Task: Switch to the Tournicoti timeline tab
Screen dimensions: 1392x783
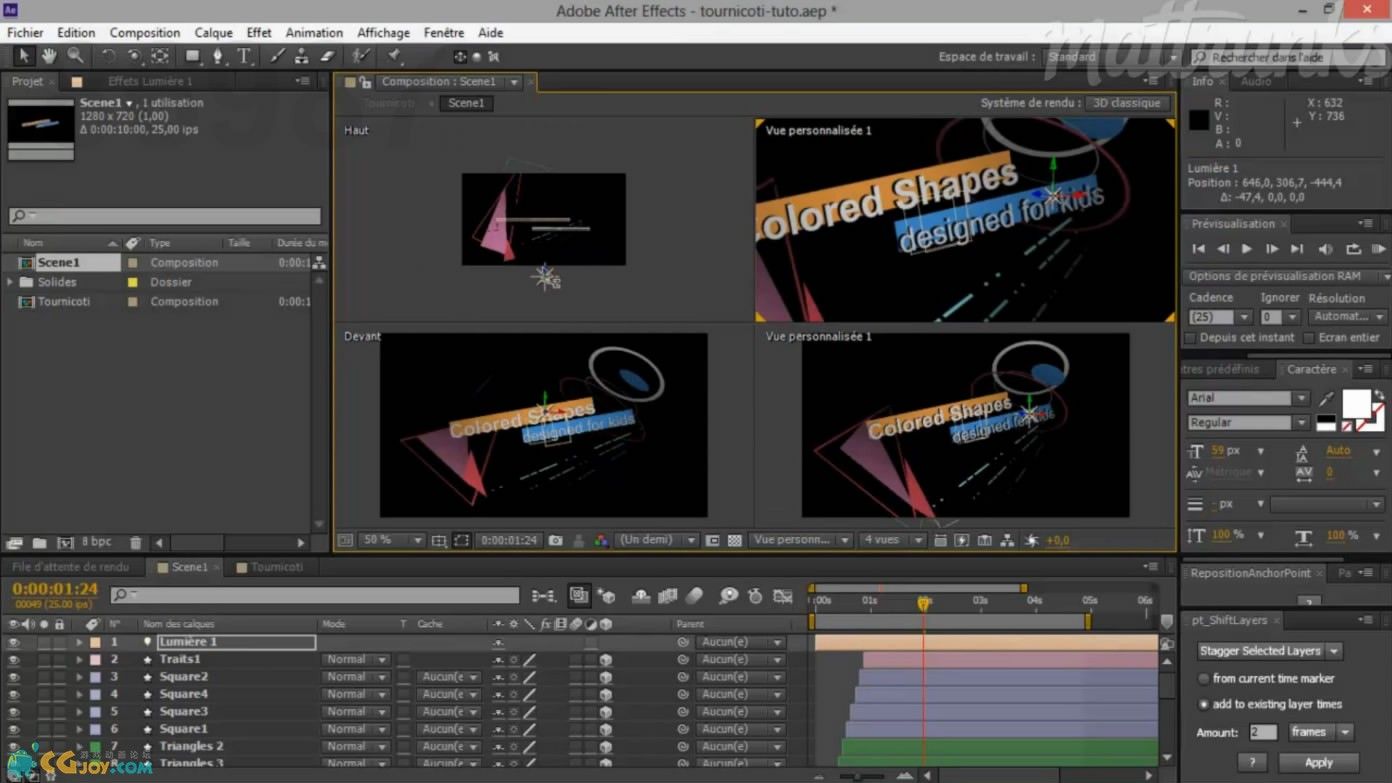Action: click(270, 567)
